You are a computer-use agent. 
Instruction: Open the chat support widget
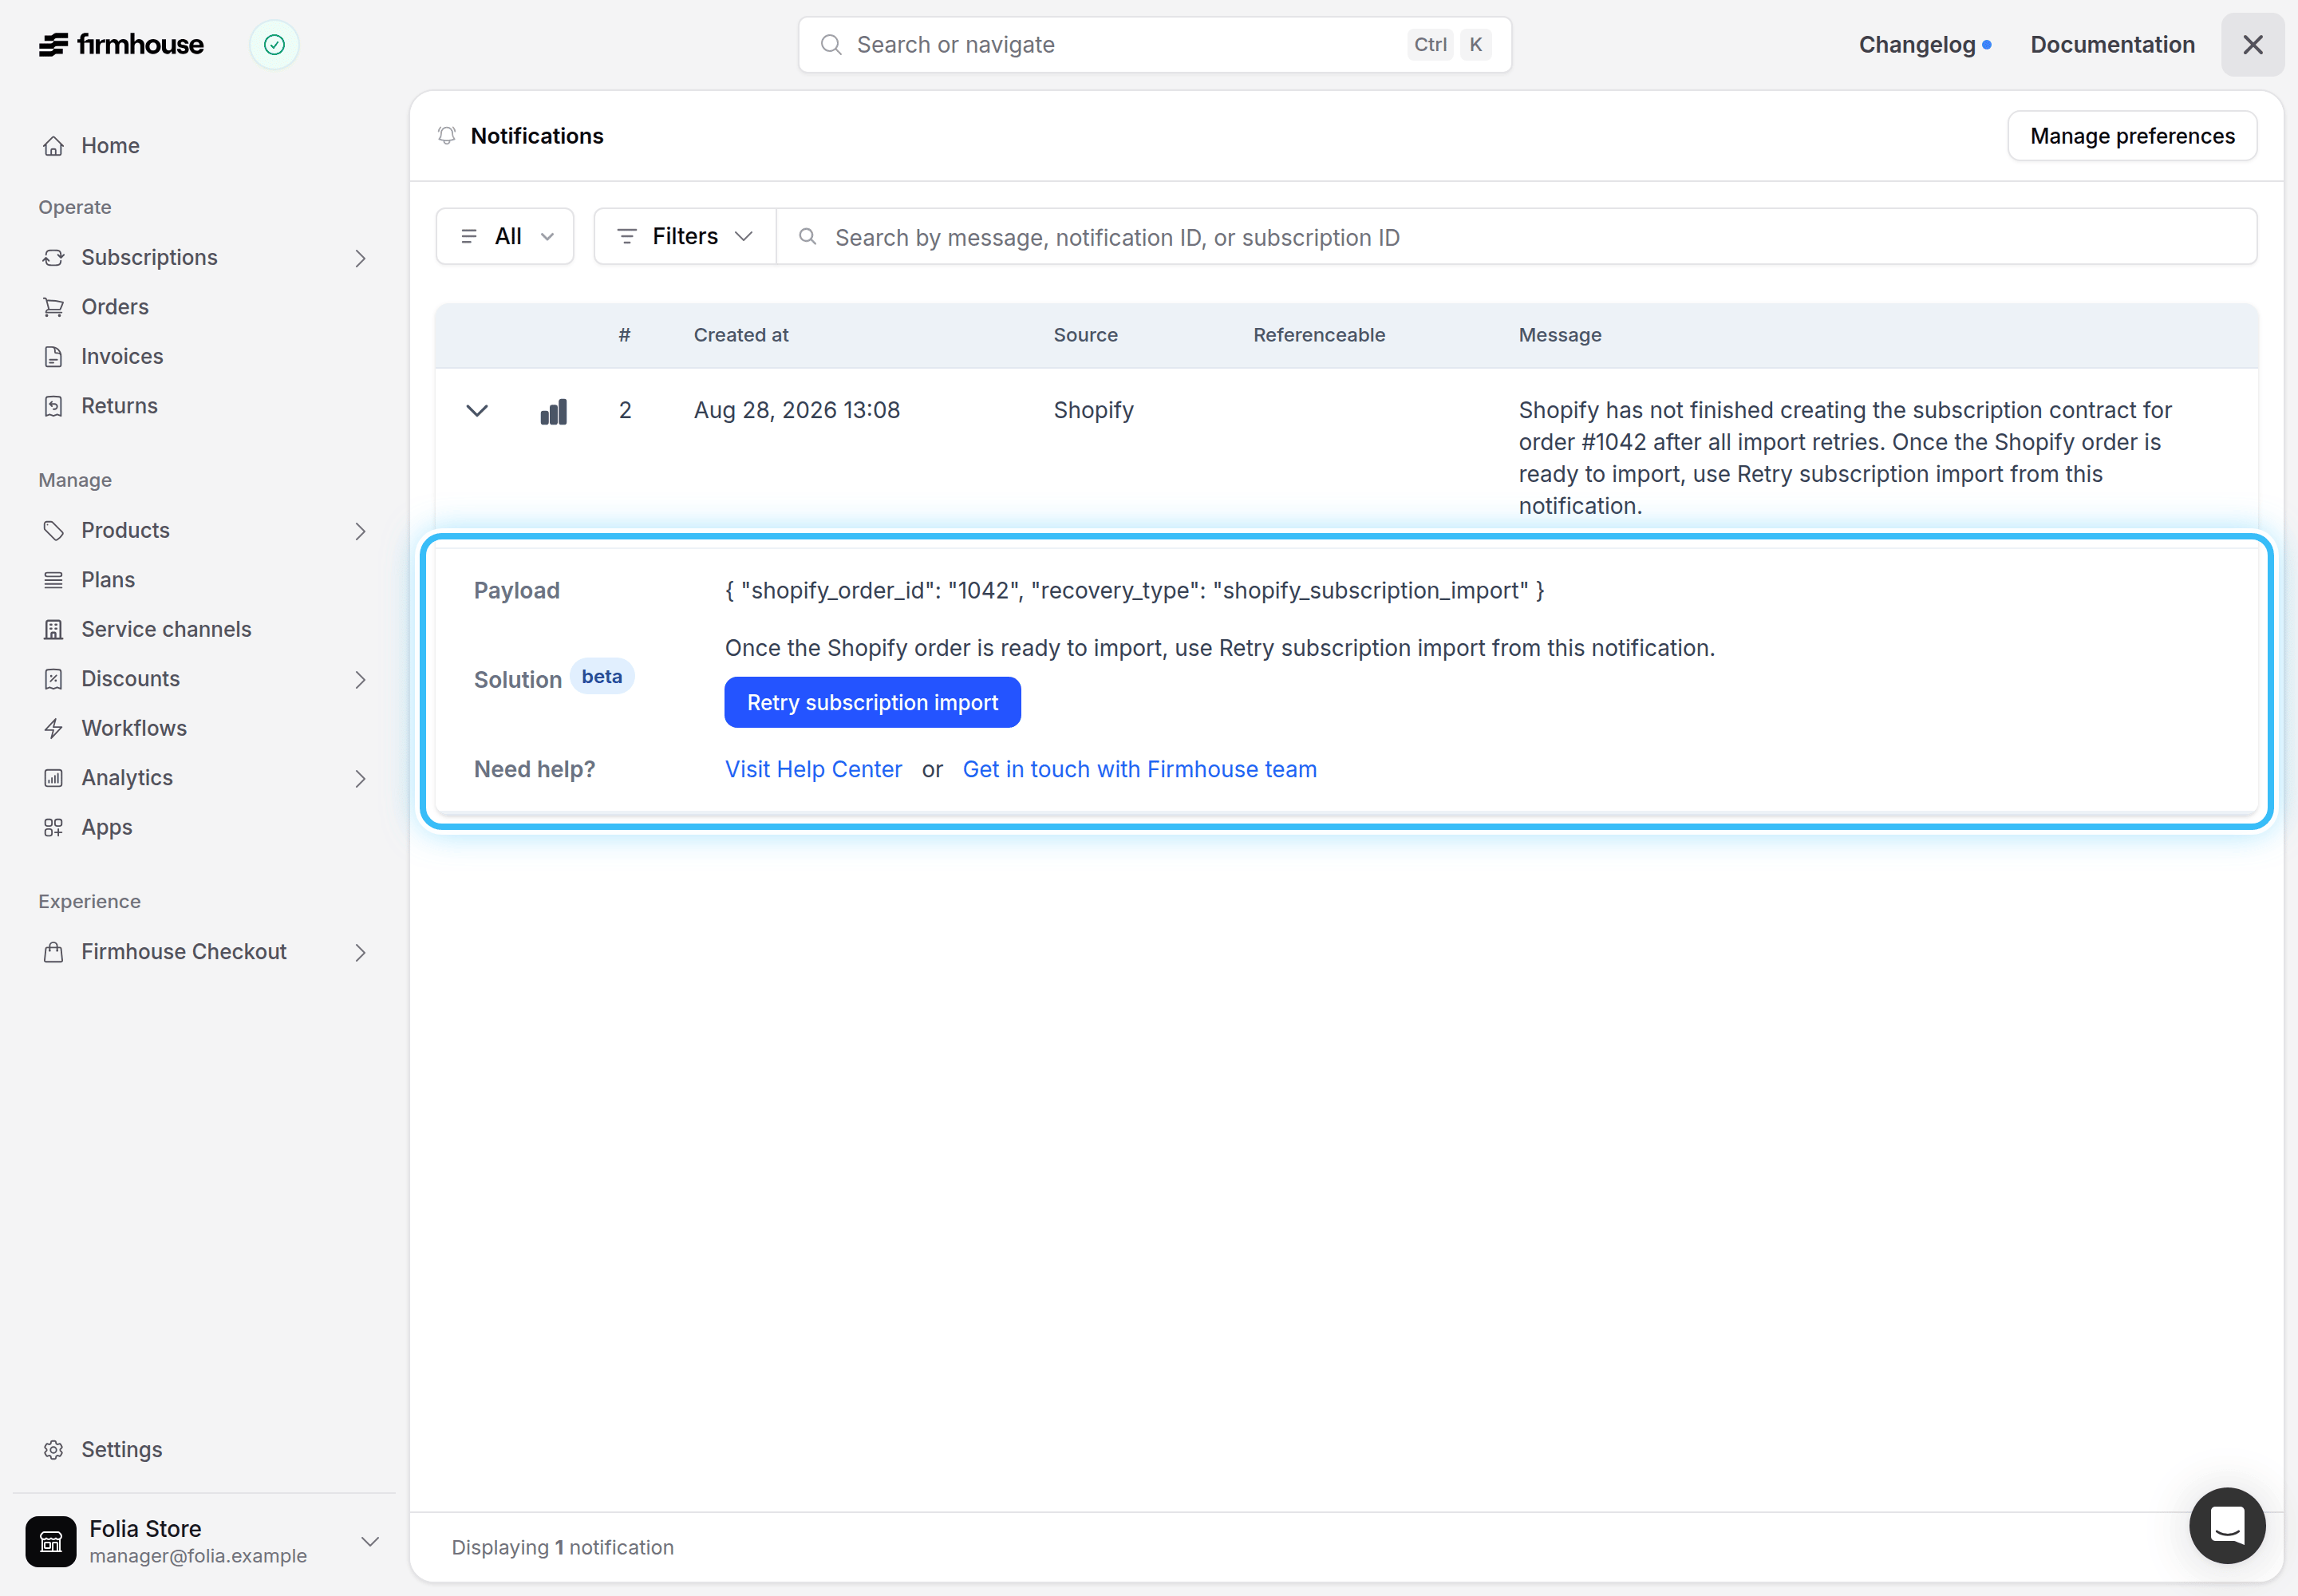[x=2227, y=1526]
